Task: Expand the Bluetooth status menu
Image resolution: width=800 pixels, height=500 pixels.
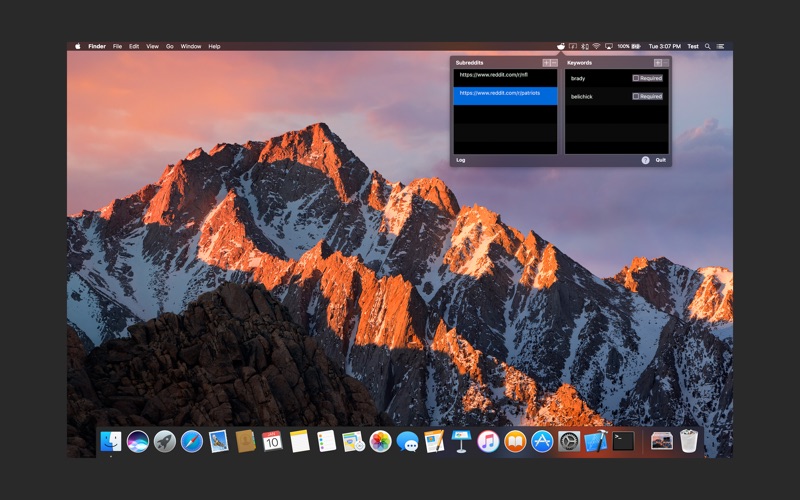Action: pyautogui.click(x=584, y=46)
